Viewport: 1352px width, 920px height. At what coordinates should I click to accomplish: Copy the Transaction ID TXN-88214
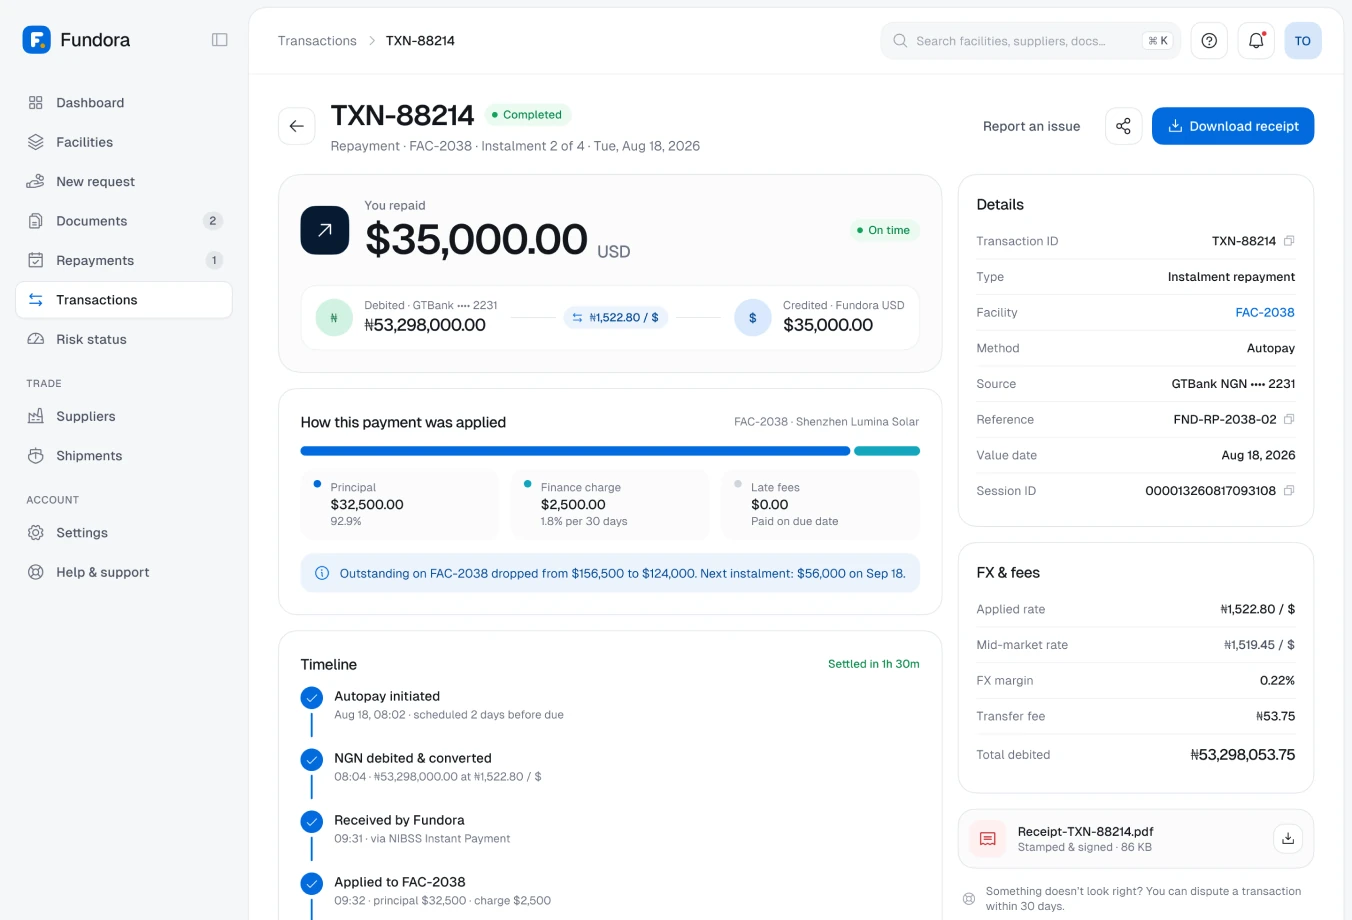[x=1289, y=241]
